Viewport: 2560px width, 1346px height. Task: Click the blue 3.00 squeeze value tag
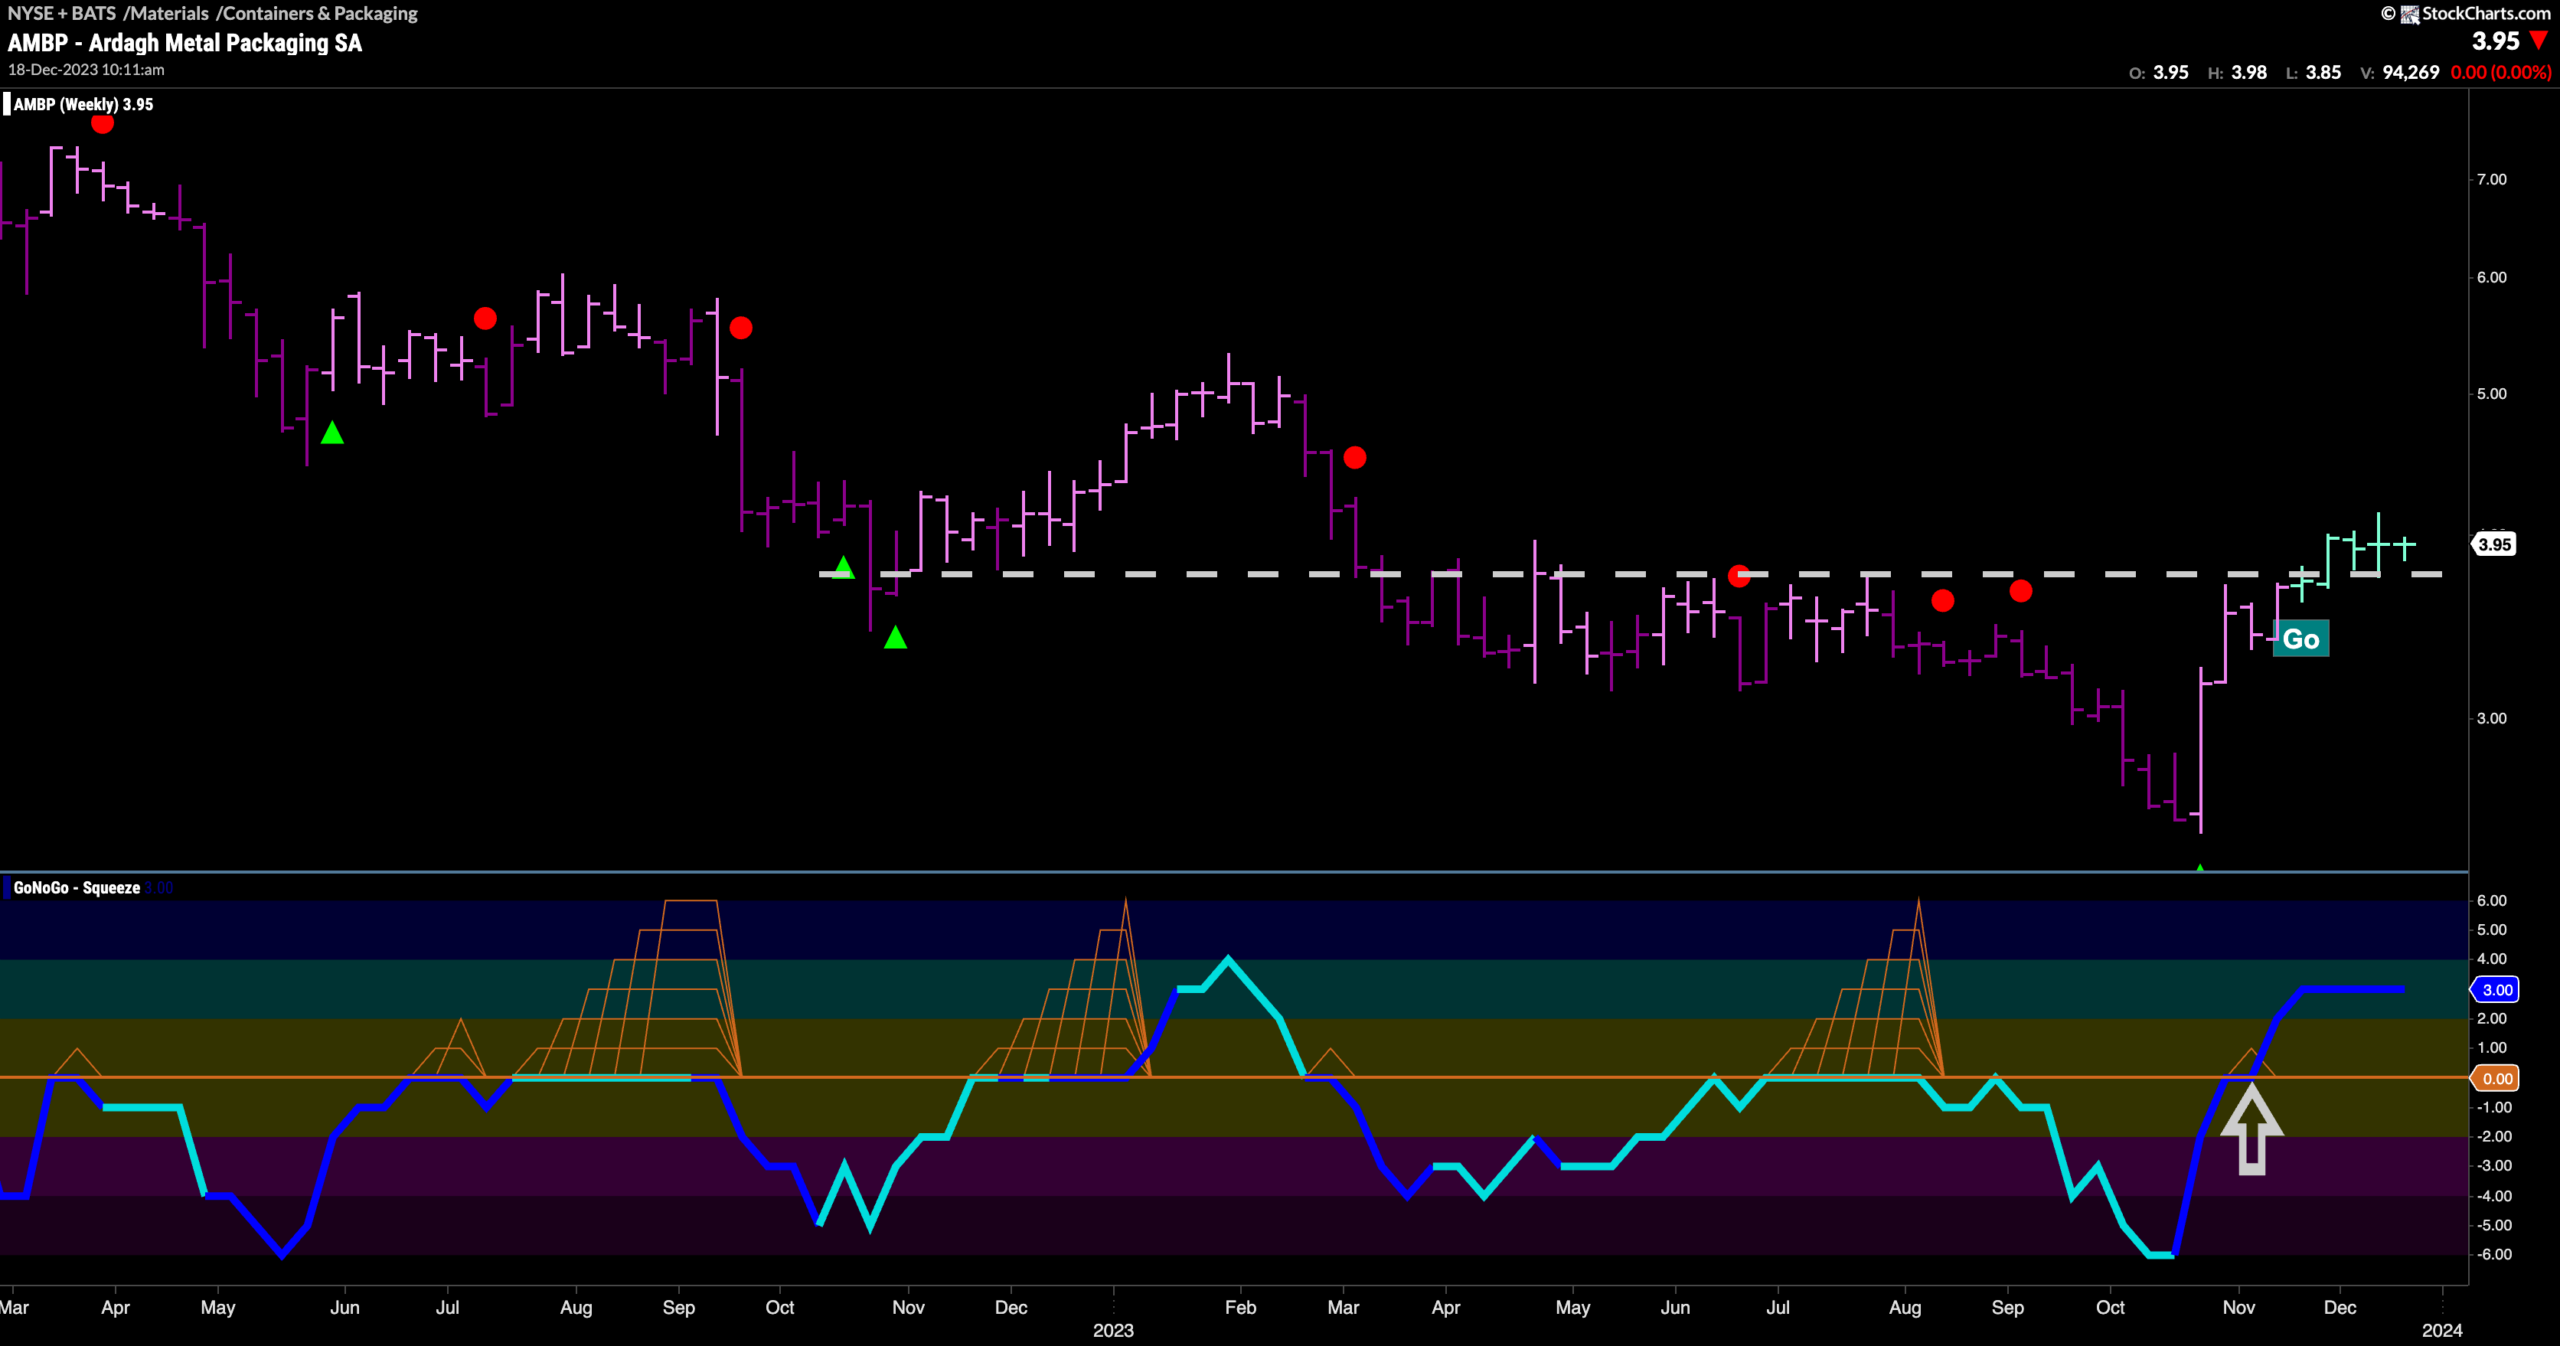[2495, 990]
